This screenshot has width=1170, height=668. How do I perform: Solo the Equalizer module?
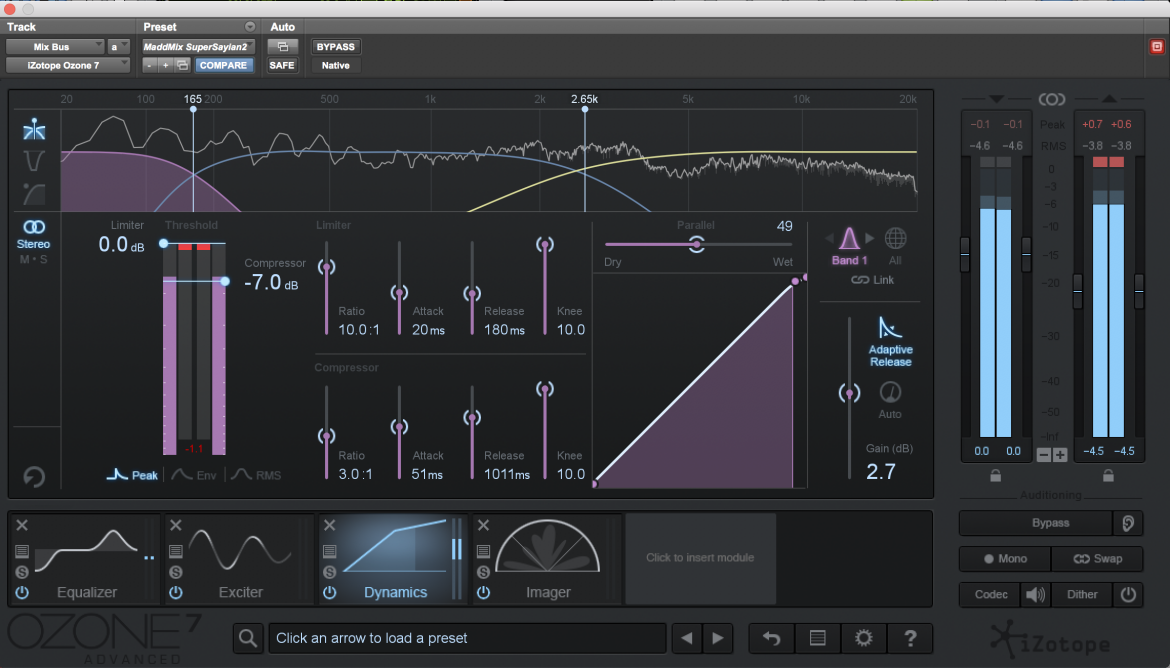click(22, 572)
